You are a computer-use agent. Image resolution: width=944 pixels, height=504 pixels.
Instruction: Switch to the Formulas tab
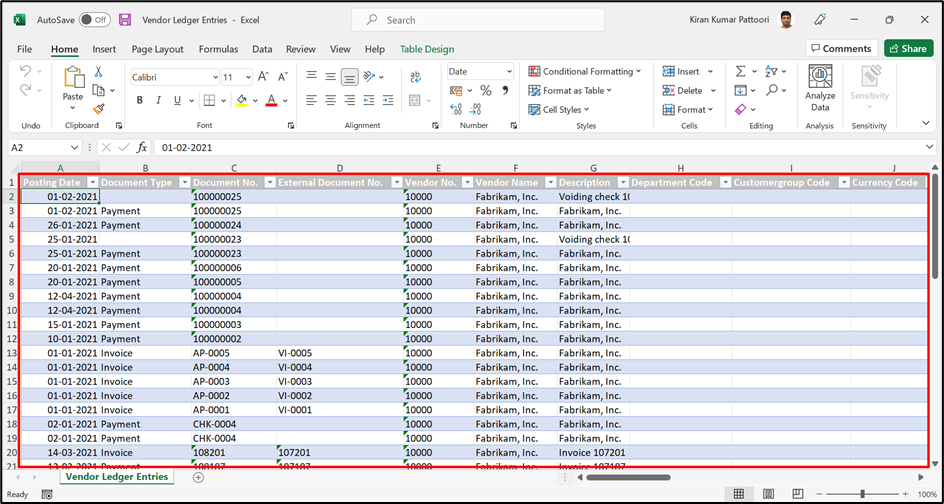tap(219, 49)
